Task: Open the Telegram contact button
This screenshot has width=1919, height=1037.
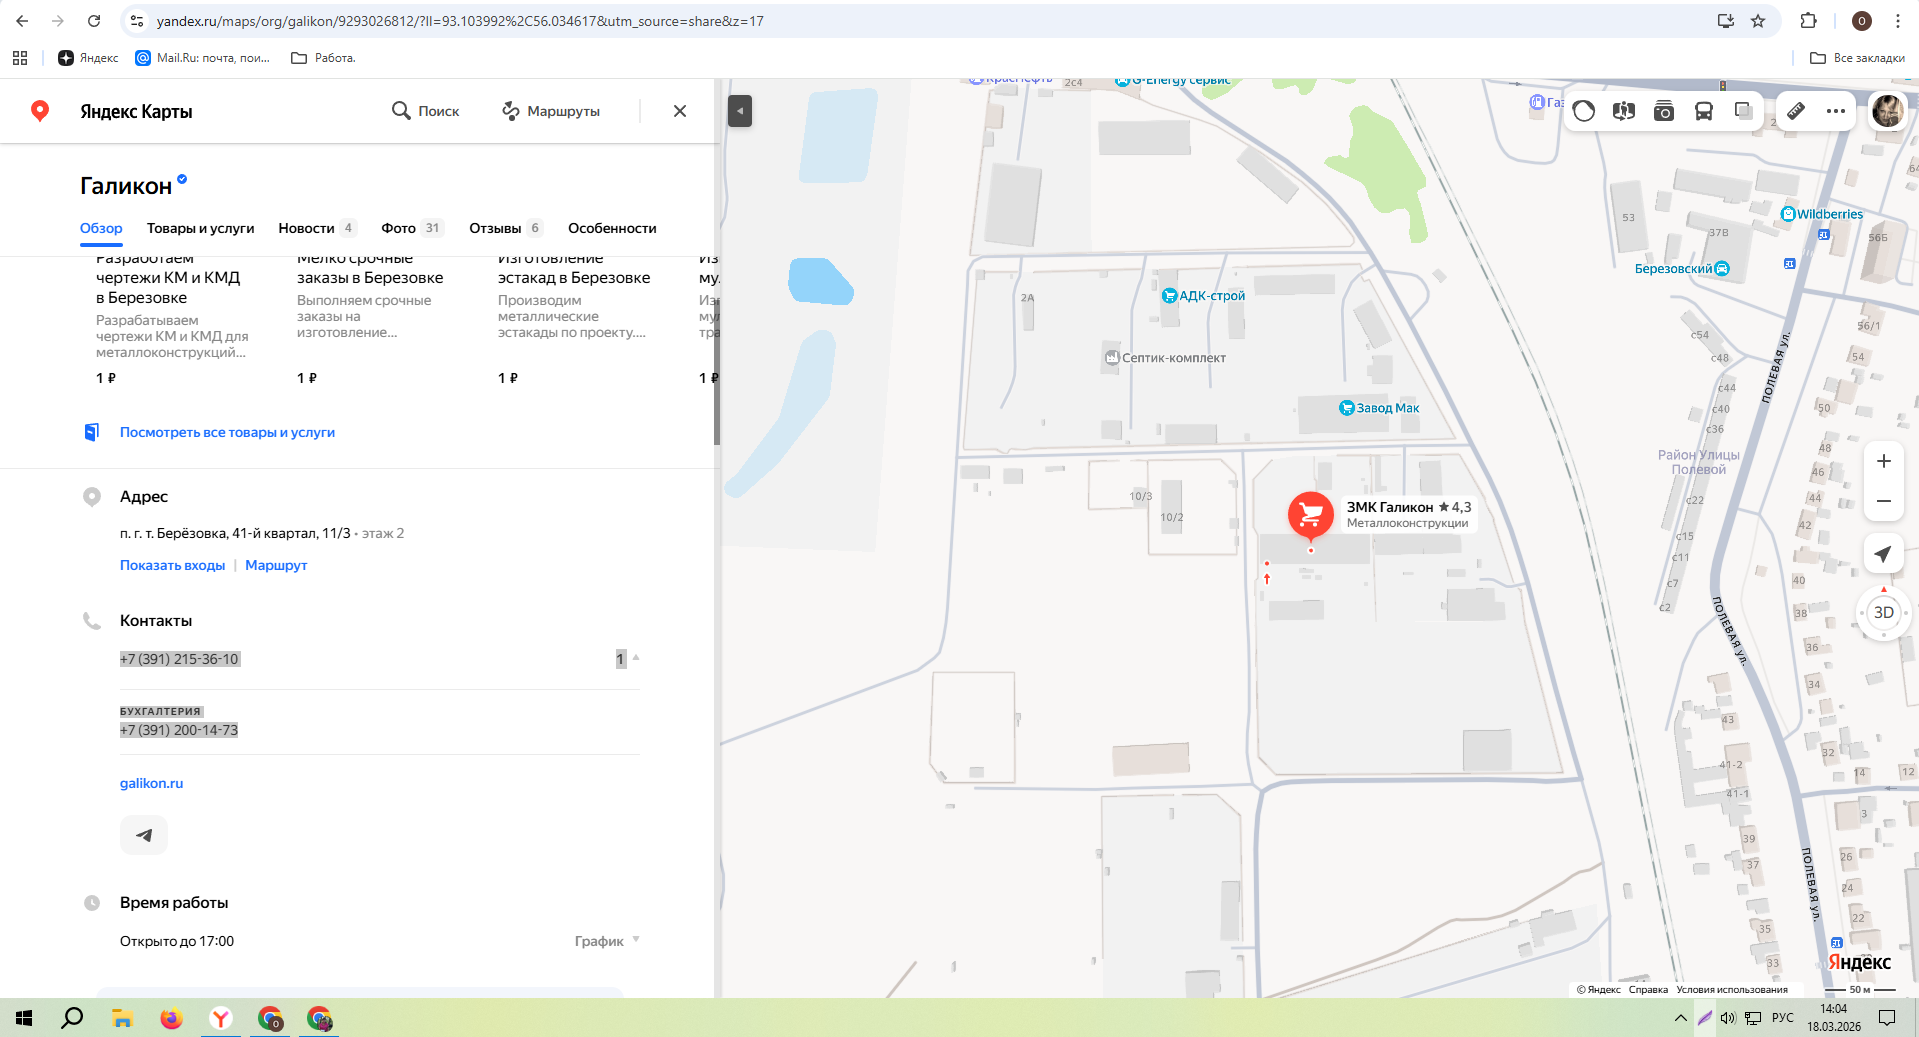Action: pos(144,835)
